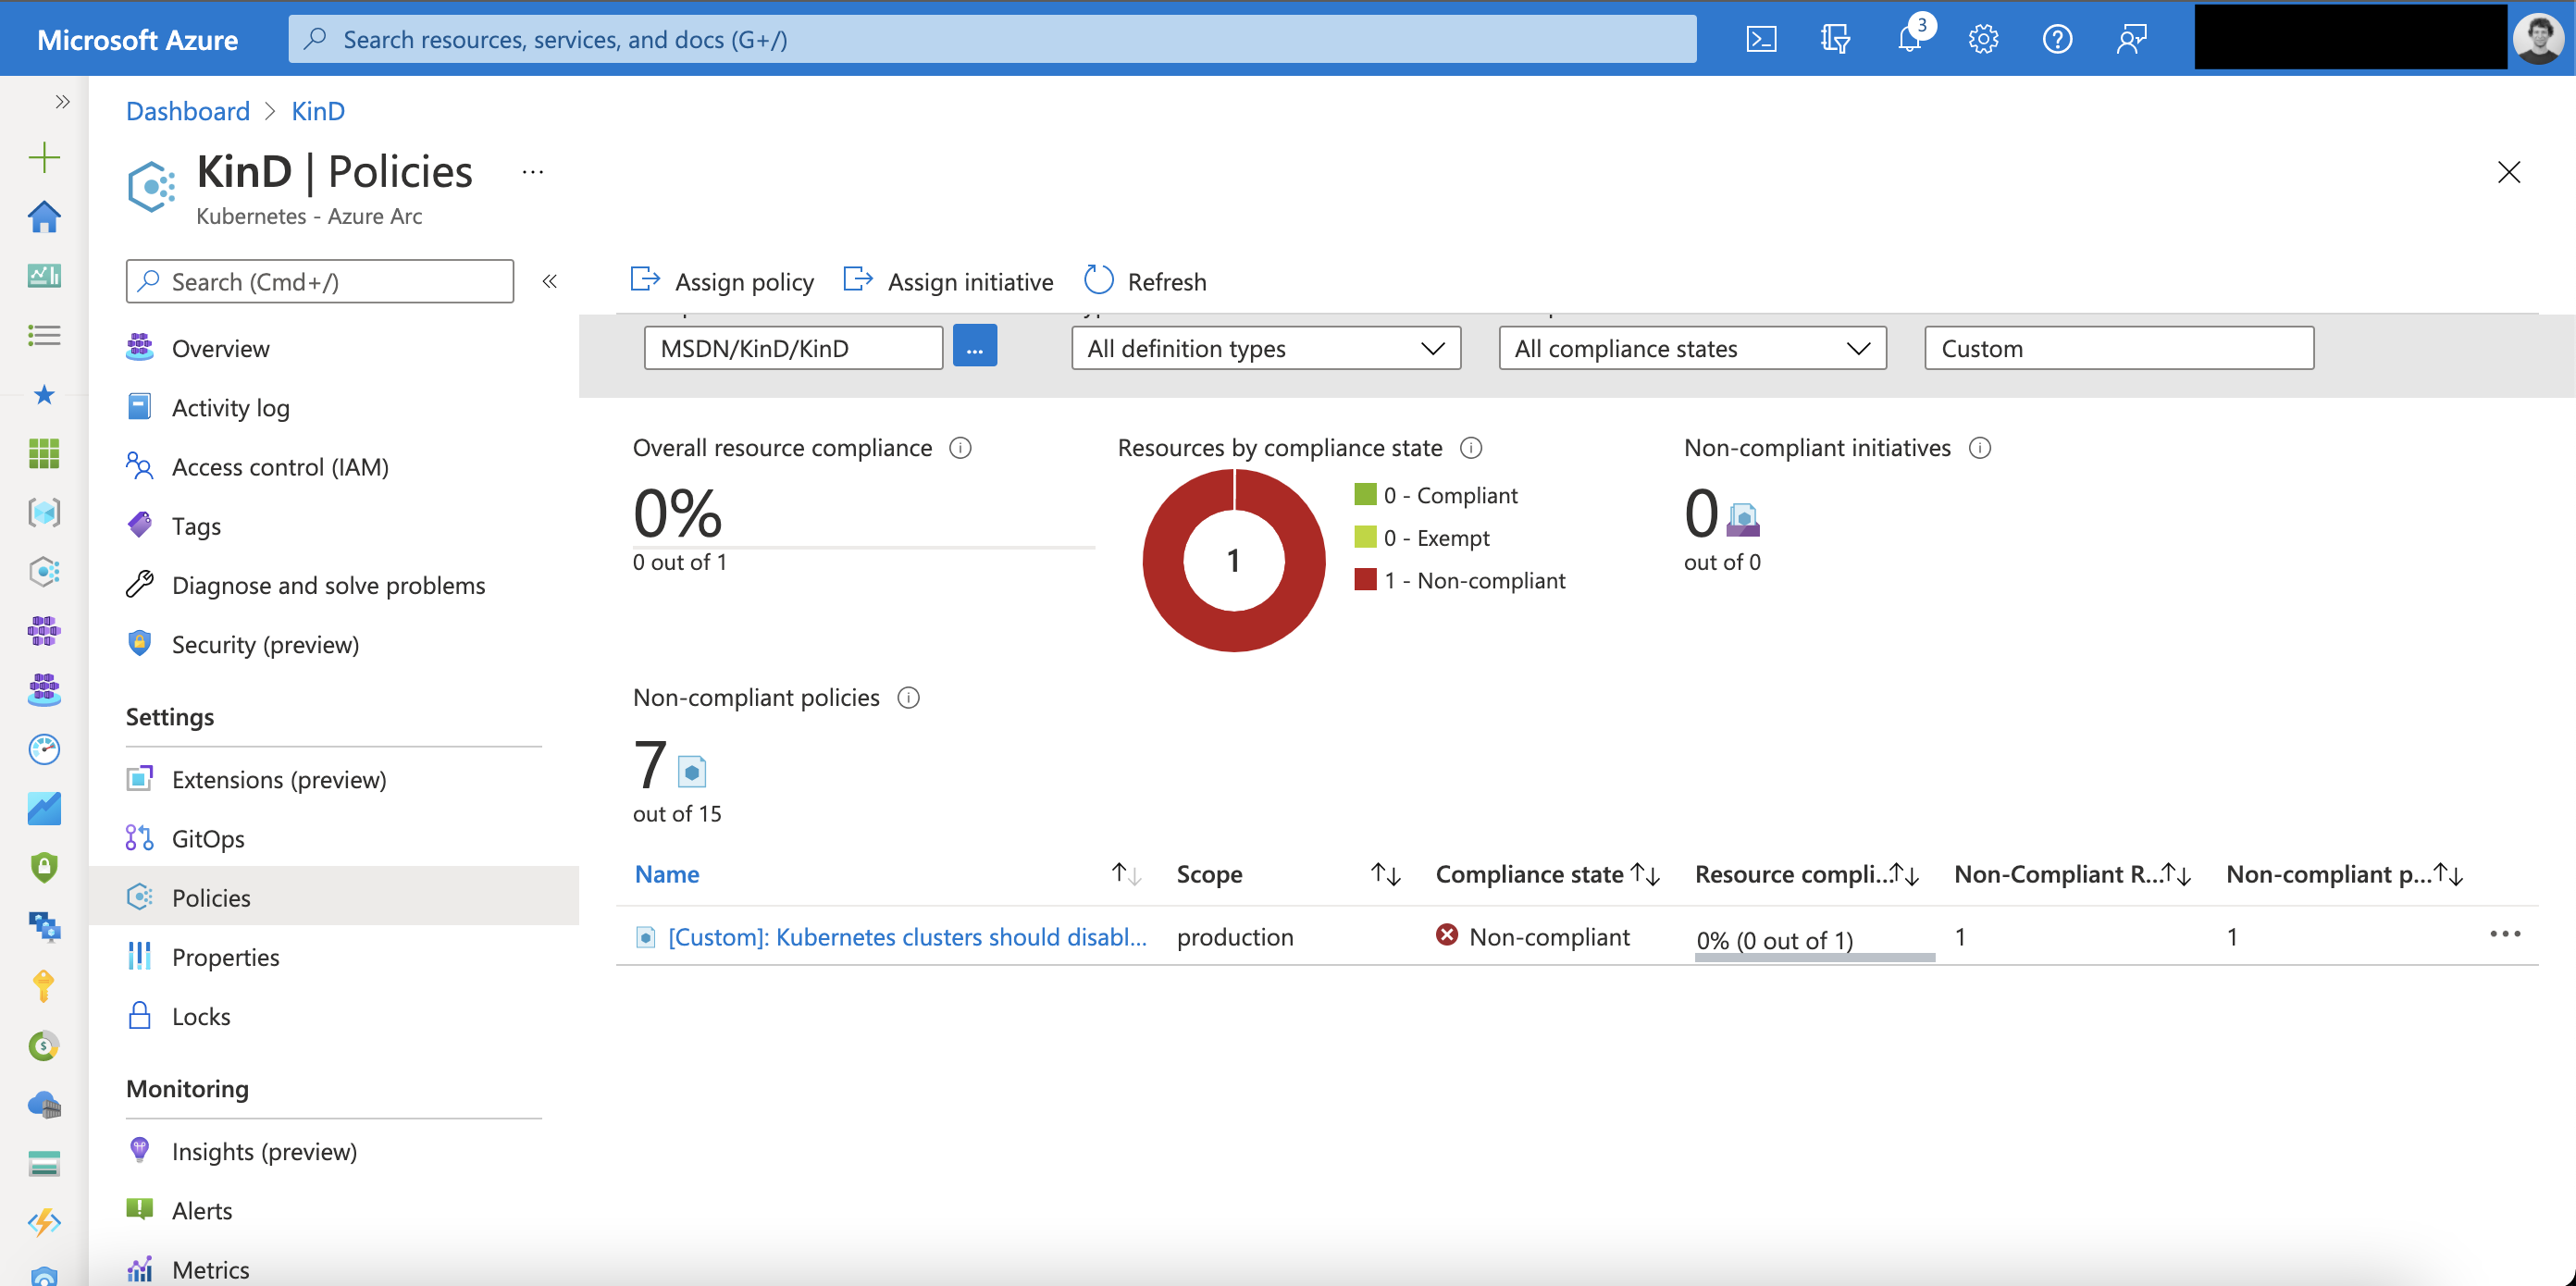Open the Directories + subscriptions filter icon

point(1835,39)
